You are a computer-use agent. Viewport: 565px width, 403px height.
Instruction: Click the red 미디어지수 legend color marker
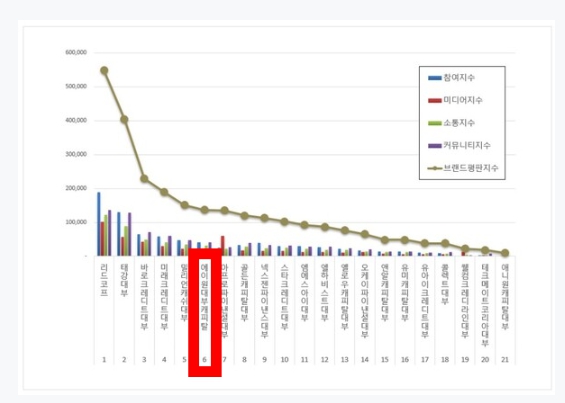click(435, 101)
